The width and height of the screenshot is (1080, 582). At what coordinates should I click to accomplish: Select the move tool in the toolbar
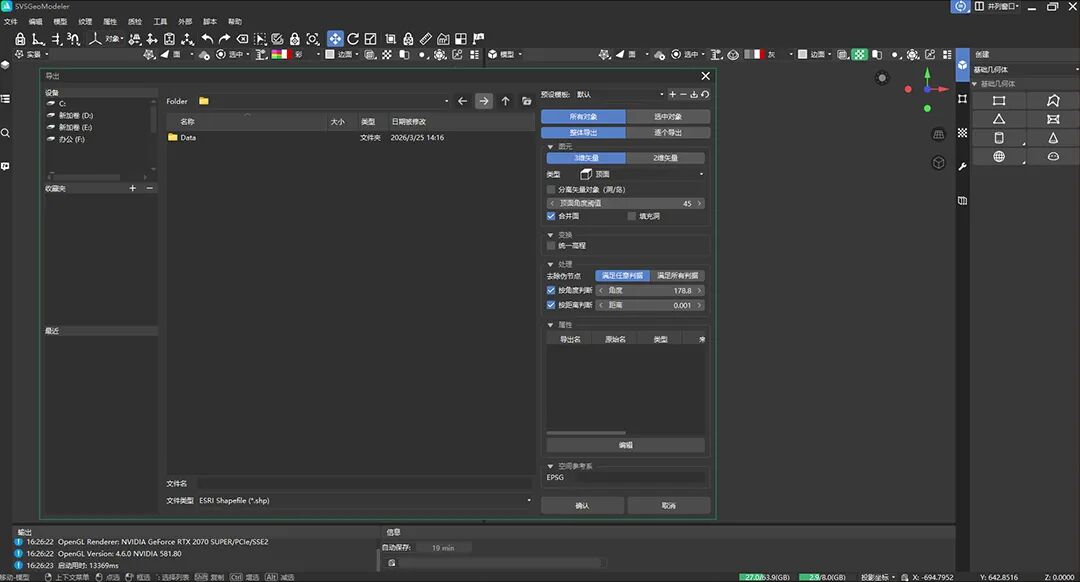pyautogui.click(x=335, y=38)
